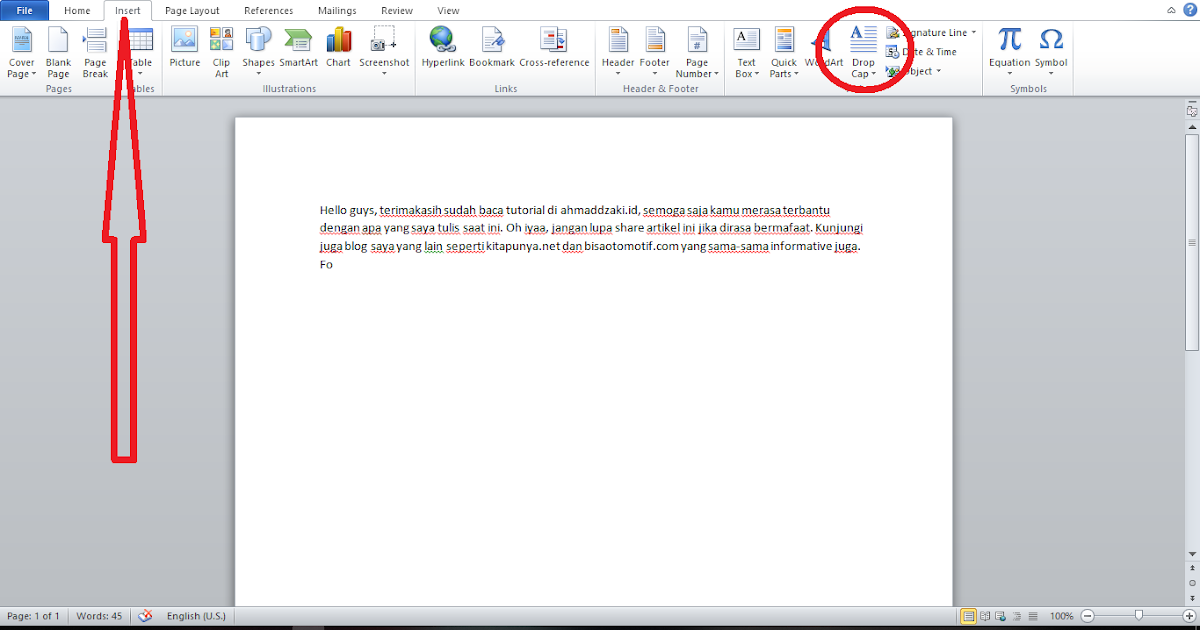Click the 100% zoom level button
The width and height of the screenshot is (1200, 630).
(1061, 616)
